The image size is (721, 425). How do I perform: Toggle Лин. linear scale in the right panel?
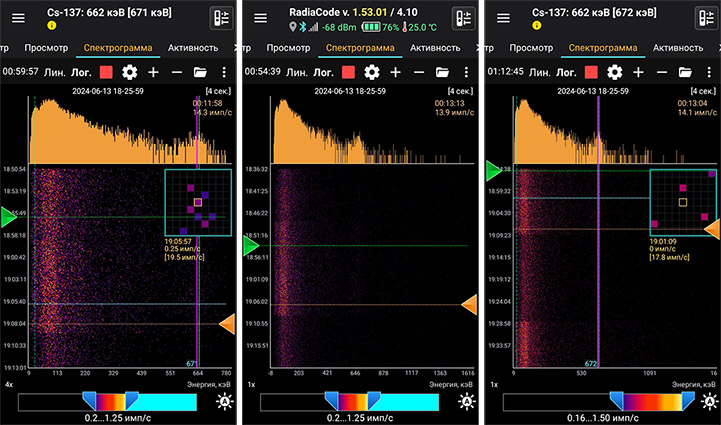534,72
